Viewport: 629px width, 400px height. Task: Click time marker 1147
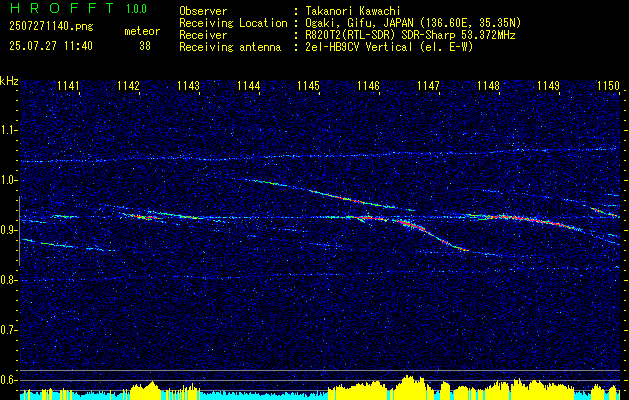pos(428,86)
